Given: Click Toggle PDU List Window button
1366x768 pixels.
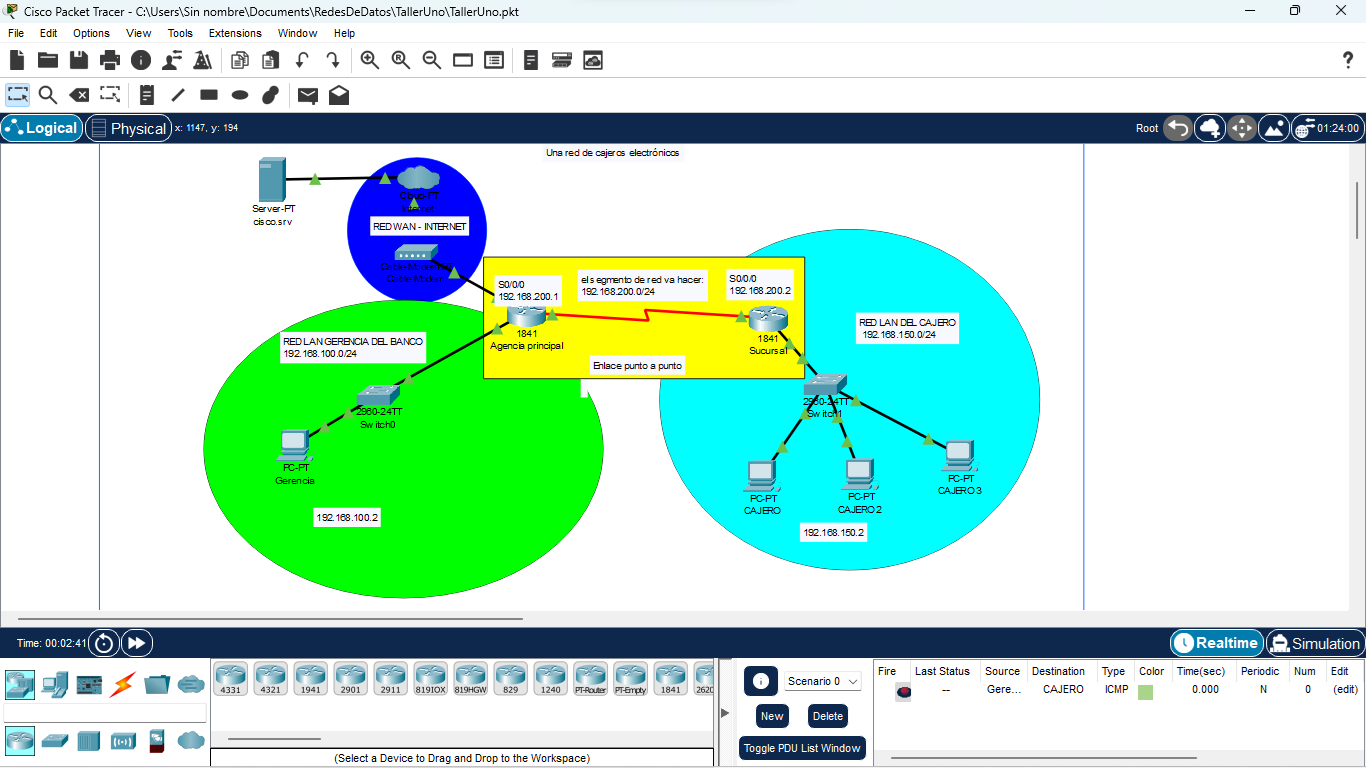Looking at the screenshot, I should [x=802, y=748].
